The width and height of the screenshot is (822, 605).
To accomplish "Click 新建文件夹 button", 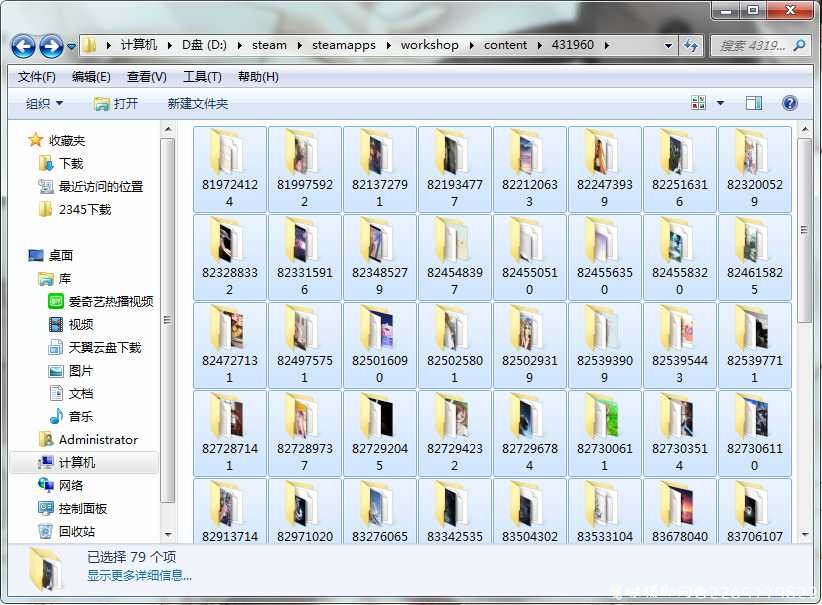I will pyautogui.click(x=198, y=103).
